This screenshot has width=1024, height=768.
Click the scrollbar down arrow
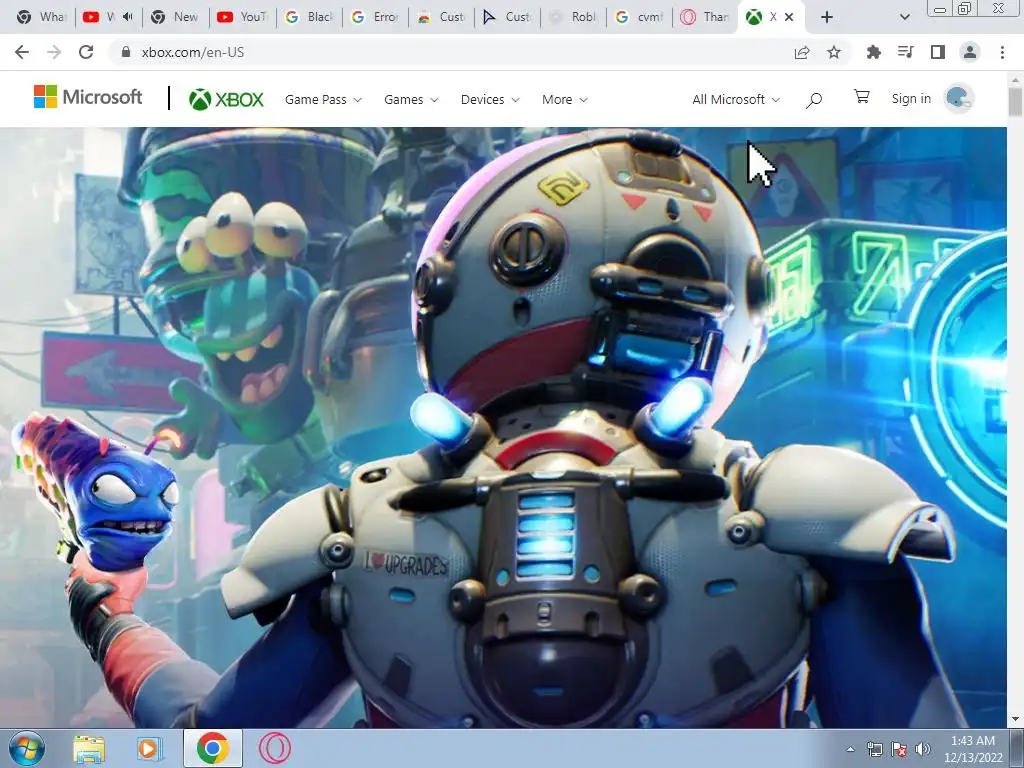[x=1015, y=720]
